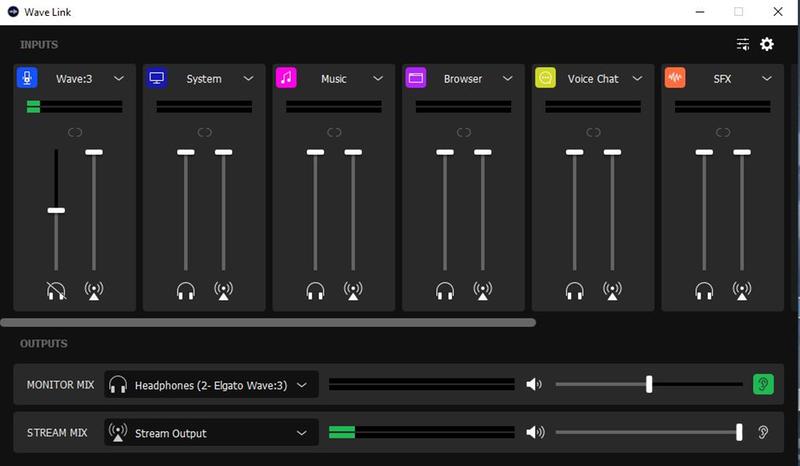Click the purple Browser channel icon
Viewport: 800px width, 466px height.
[416, 78]
